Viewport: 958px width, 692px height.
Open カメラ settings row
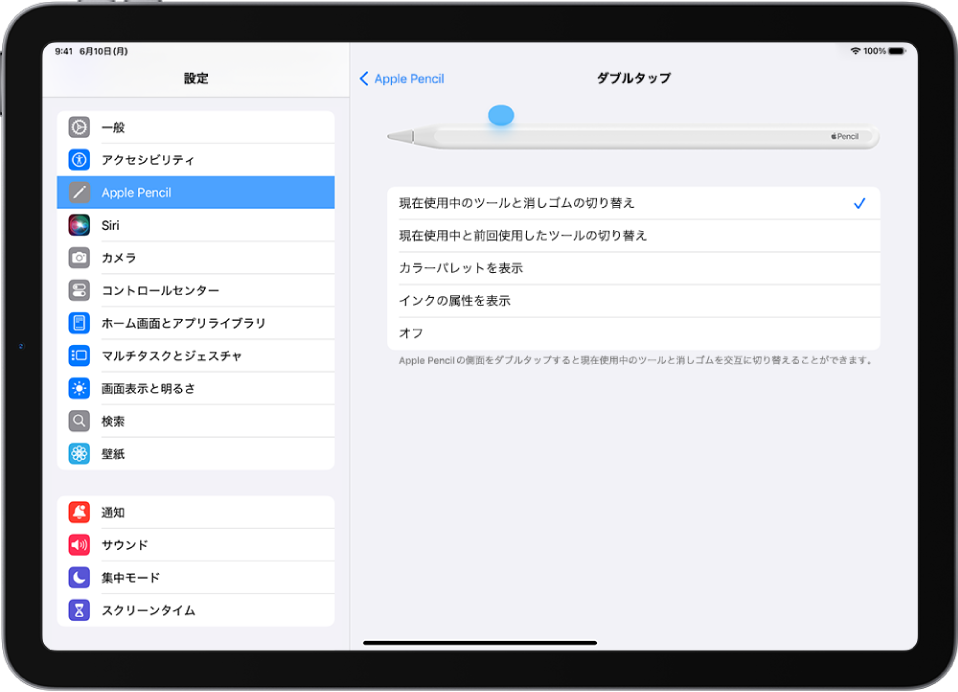coord(196,258)
